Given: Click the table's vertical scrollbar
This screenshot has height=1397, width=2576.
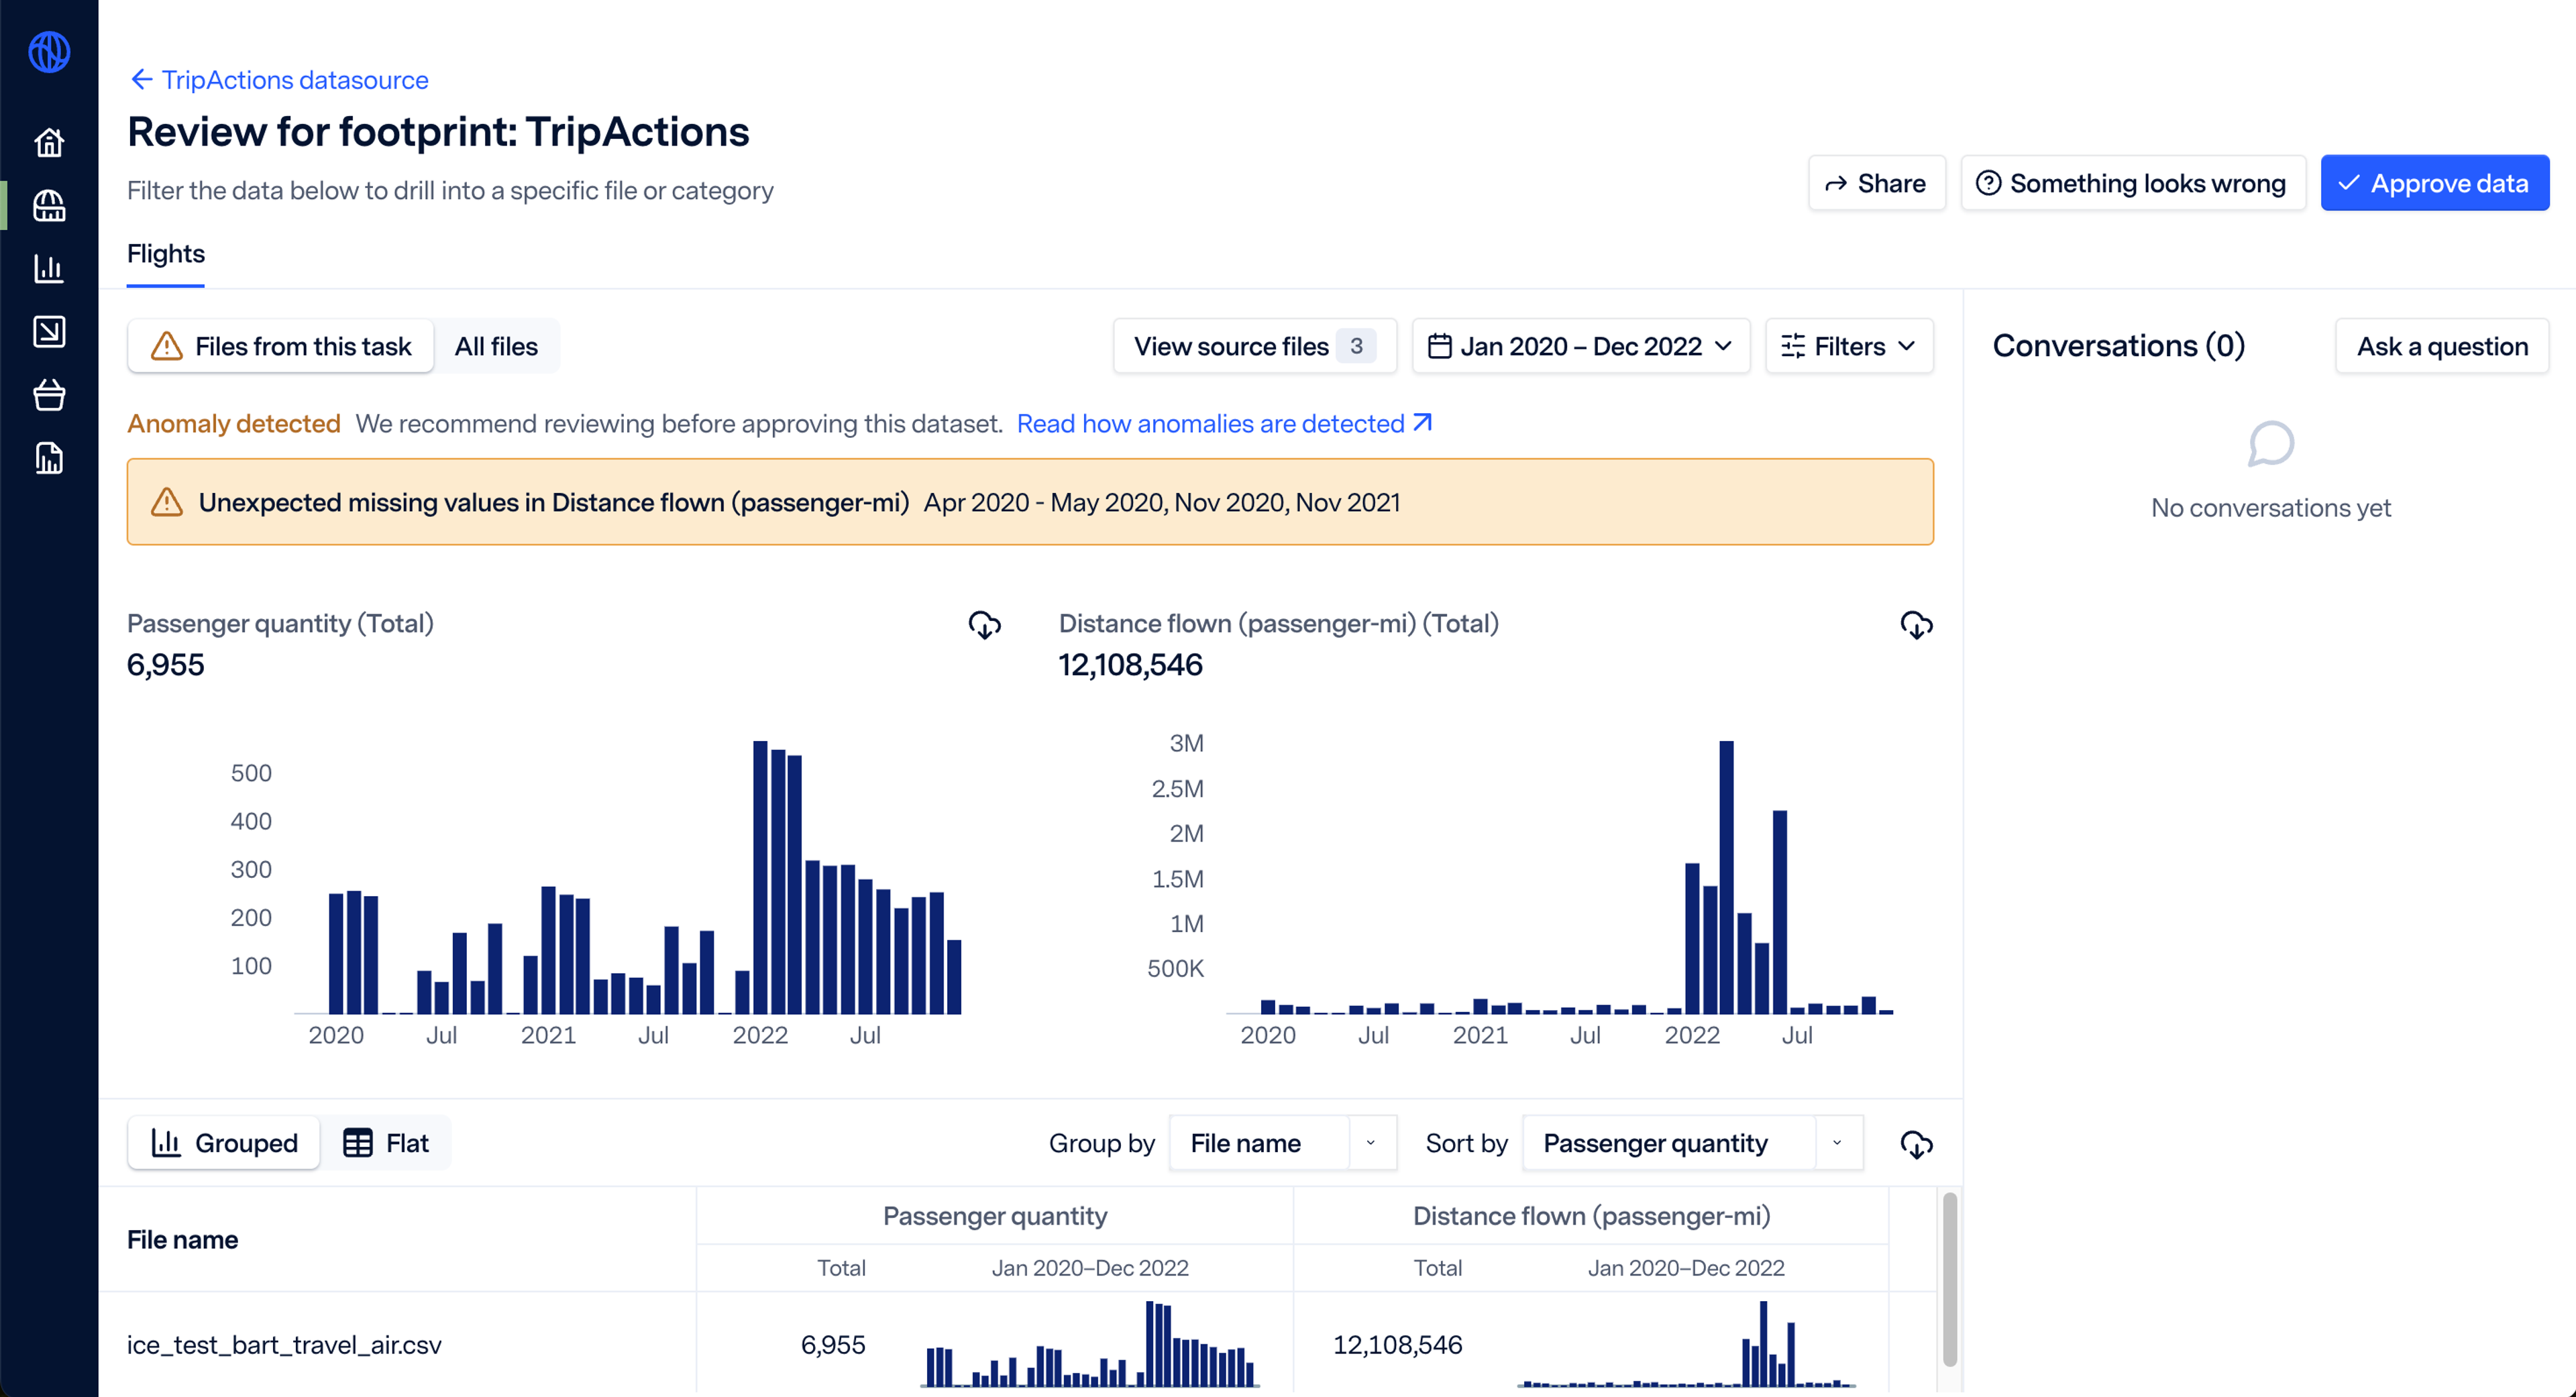Looking at the screenshot, I should [1949, 1278].
